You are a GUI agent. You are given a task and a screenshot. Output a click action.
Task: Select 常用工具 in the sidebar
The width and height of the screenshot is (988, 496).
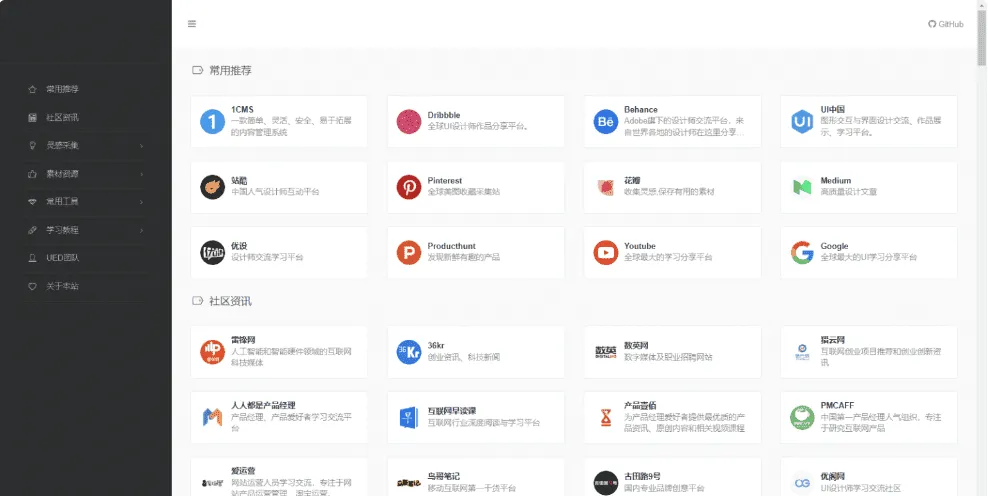click(x=62, y=202)
